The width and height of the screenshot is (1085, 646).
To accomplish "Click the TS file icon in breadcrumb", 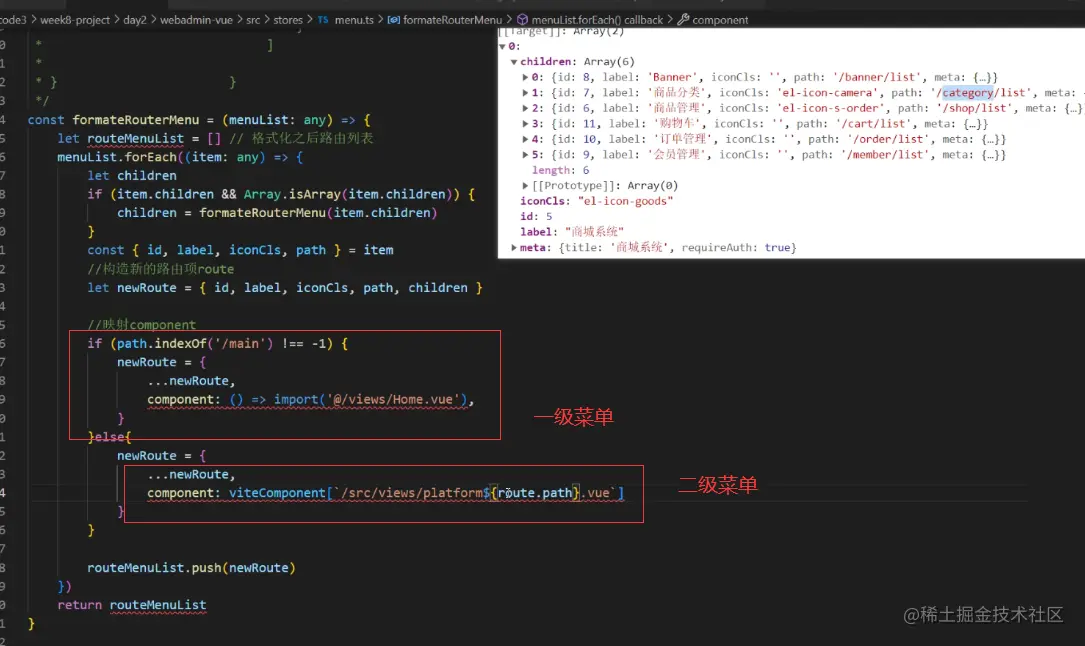I will tap(323, 20).
